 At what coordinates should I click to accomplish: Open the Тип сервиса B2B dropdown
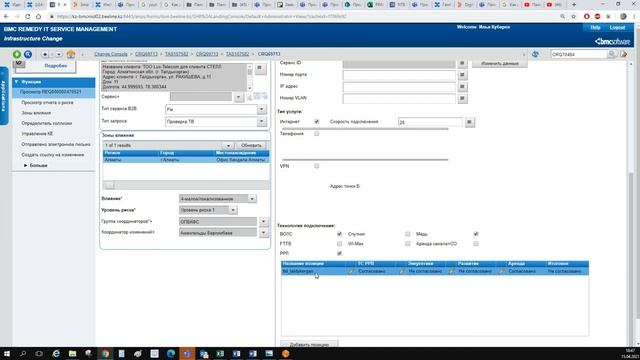[262, 109]
